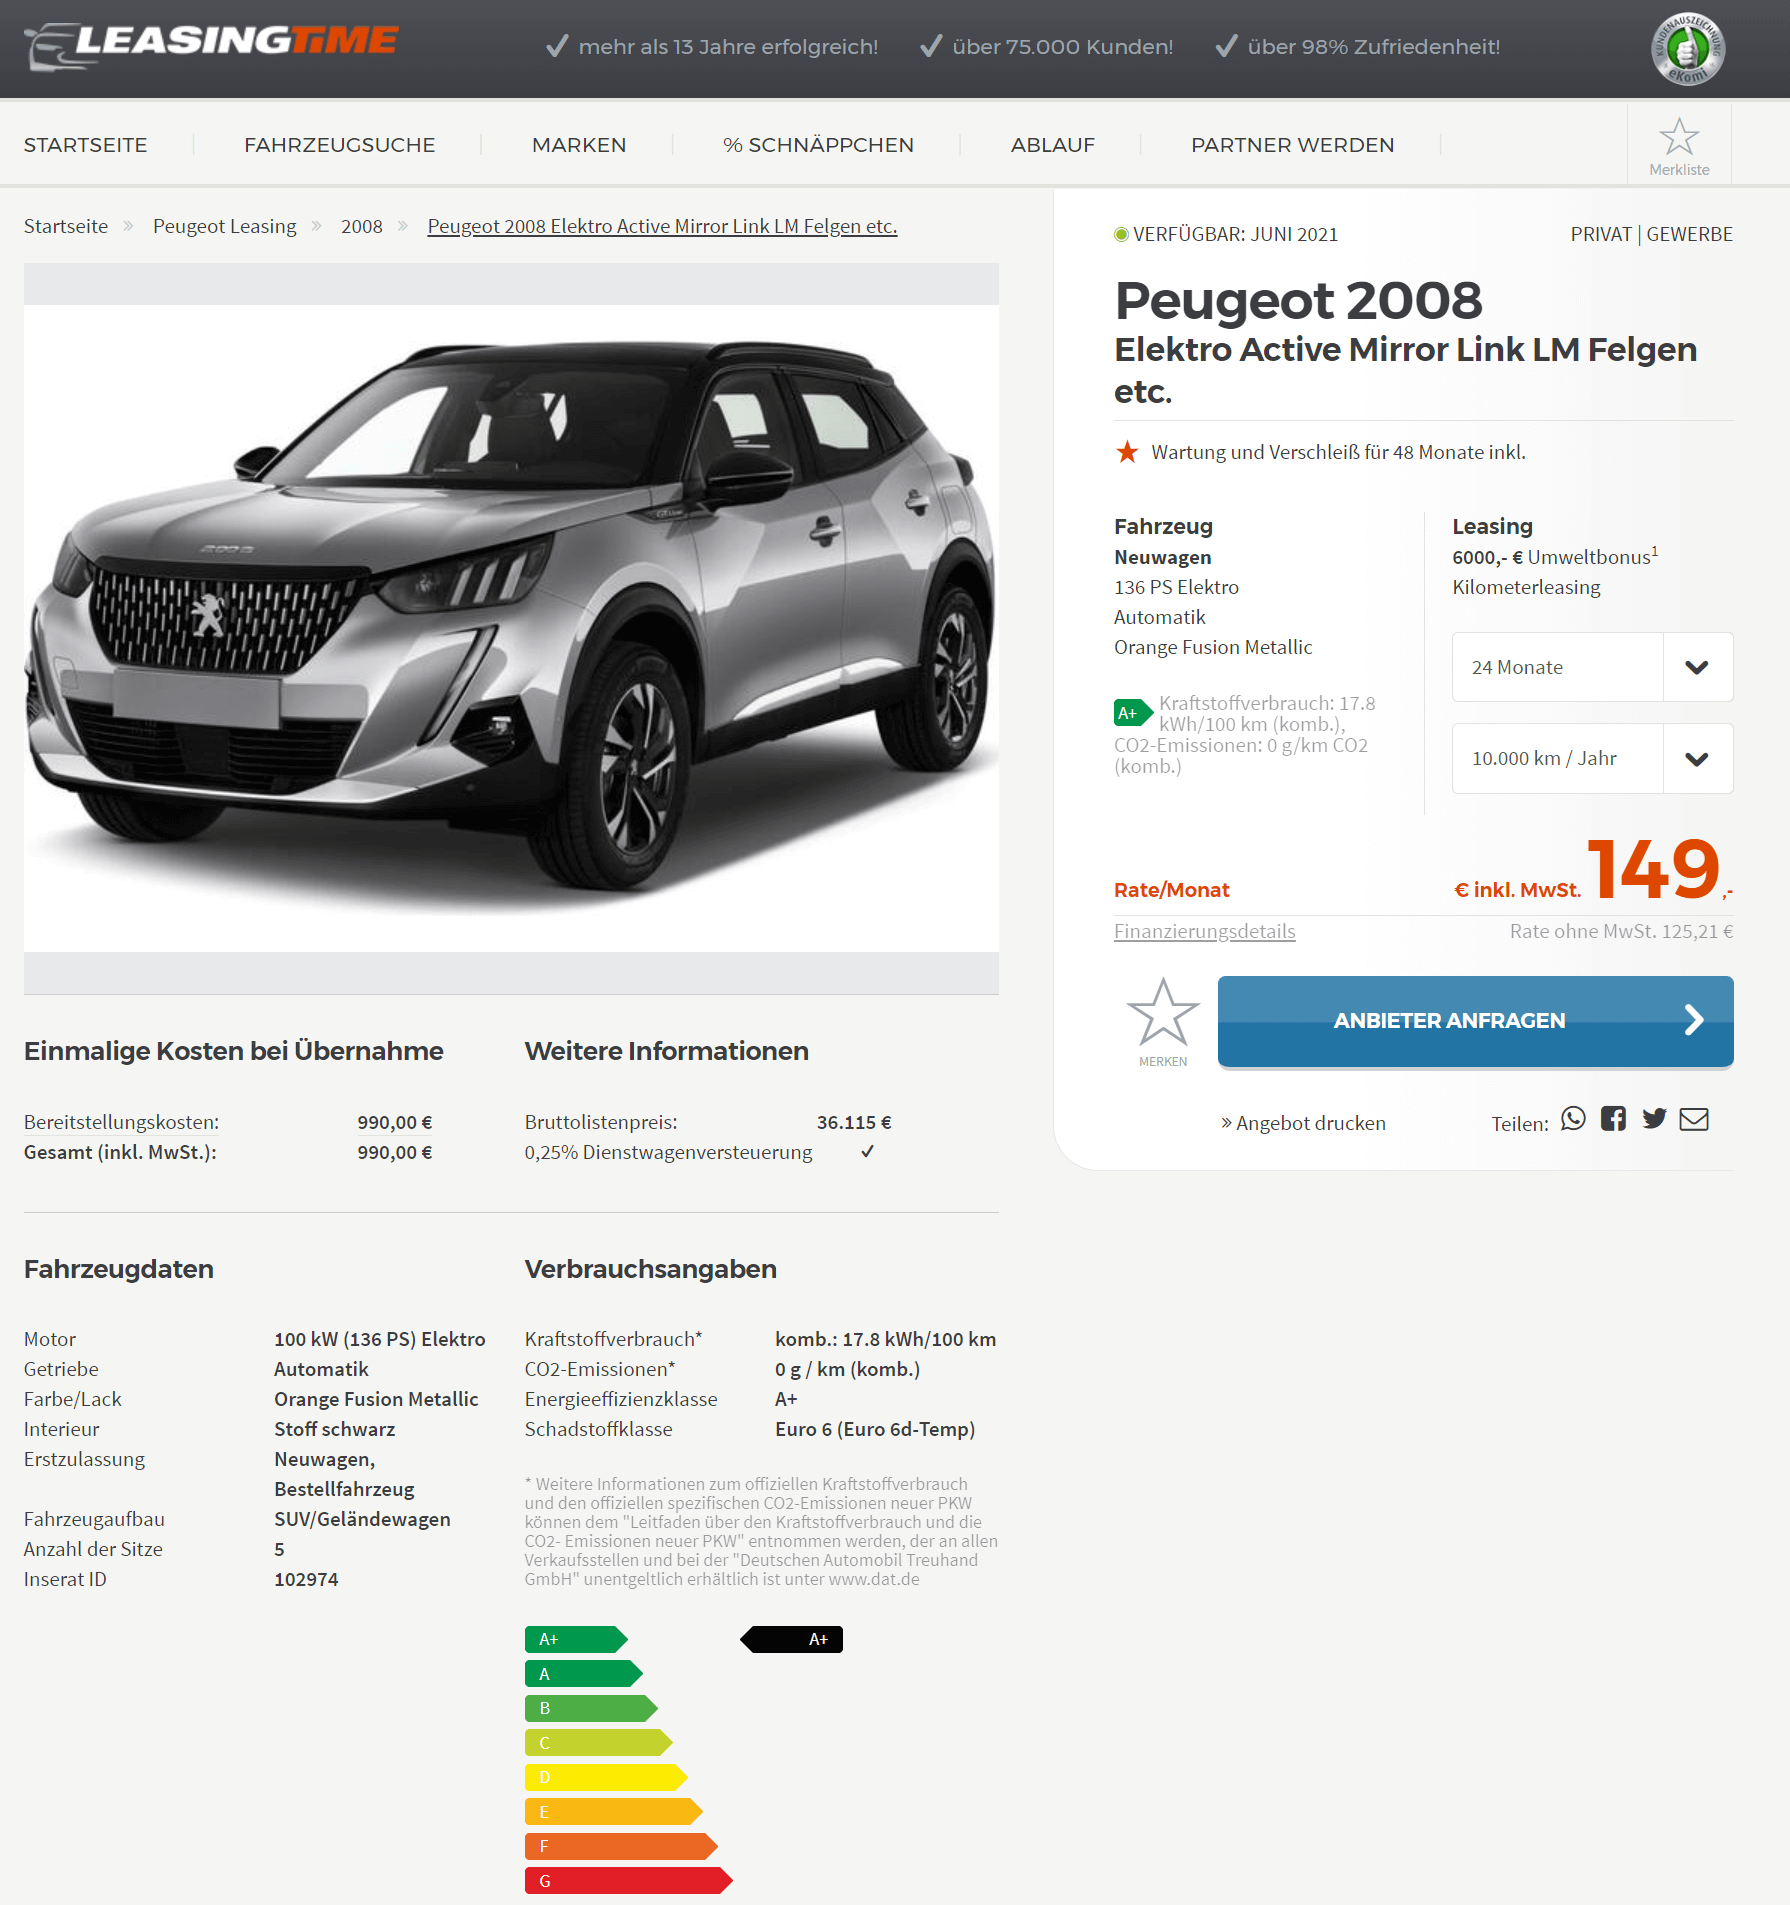This screenshot has width=1790, height=1905.
Task: Click the Bereitstellungskosten label
Action: coord(121,1122)
